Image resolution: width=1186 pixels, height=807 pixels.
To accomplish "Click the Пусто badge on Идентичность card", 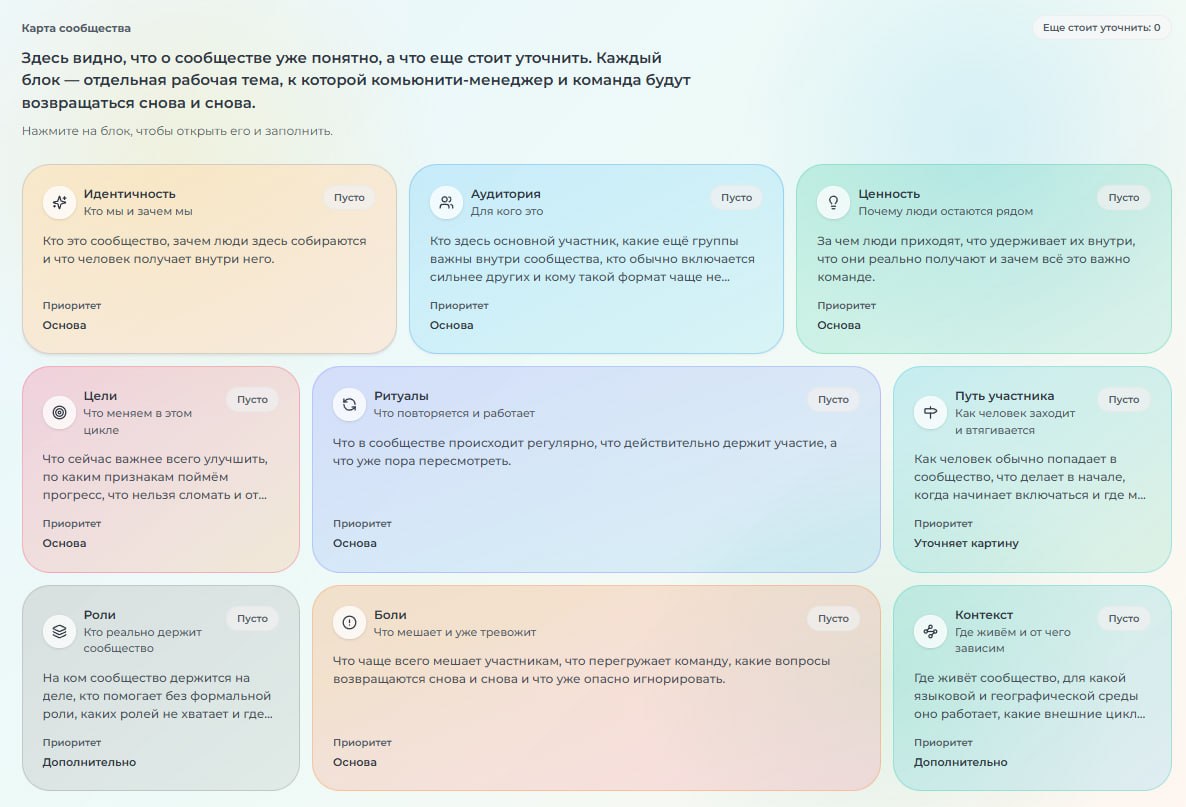I will coord(349,197).
